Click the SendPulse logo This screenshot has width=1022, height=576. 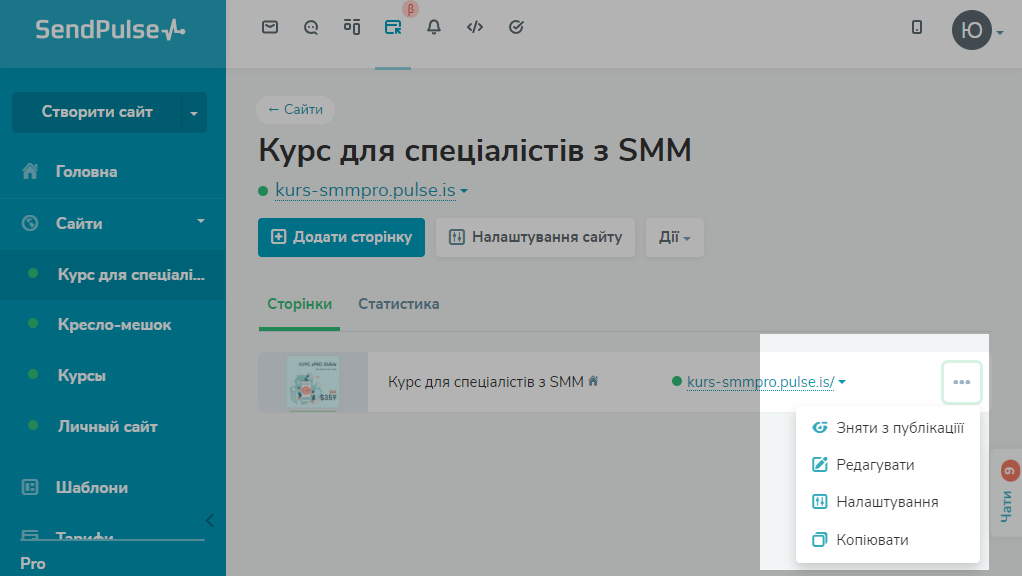click(x=110, y=30)
